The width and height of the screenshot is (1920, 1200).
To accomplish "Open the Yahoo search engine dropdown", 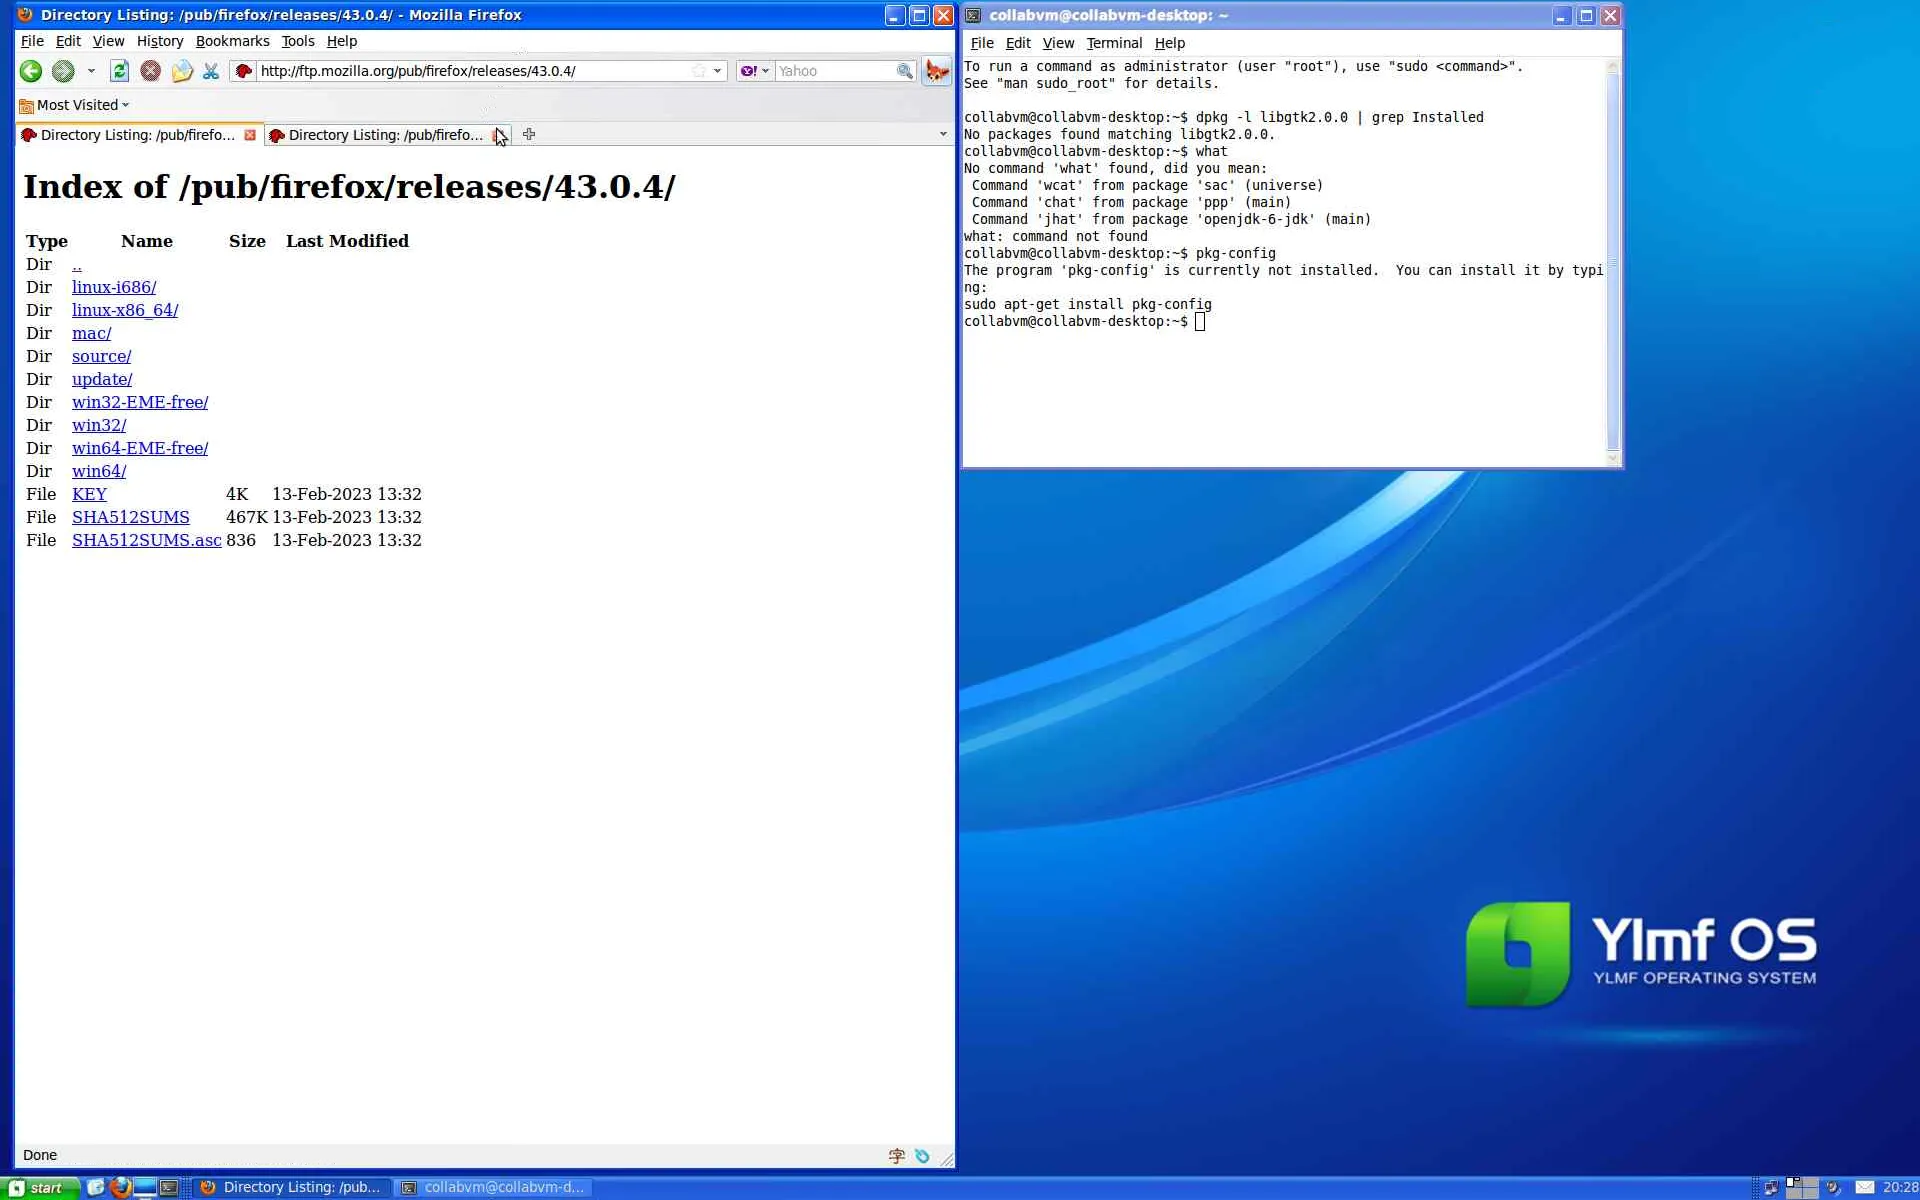I will pyautogui.click(x=755, y=71).
